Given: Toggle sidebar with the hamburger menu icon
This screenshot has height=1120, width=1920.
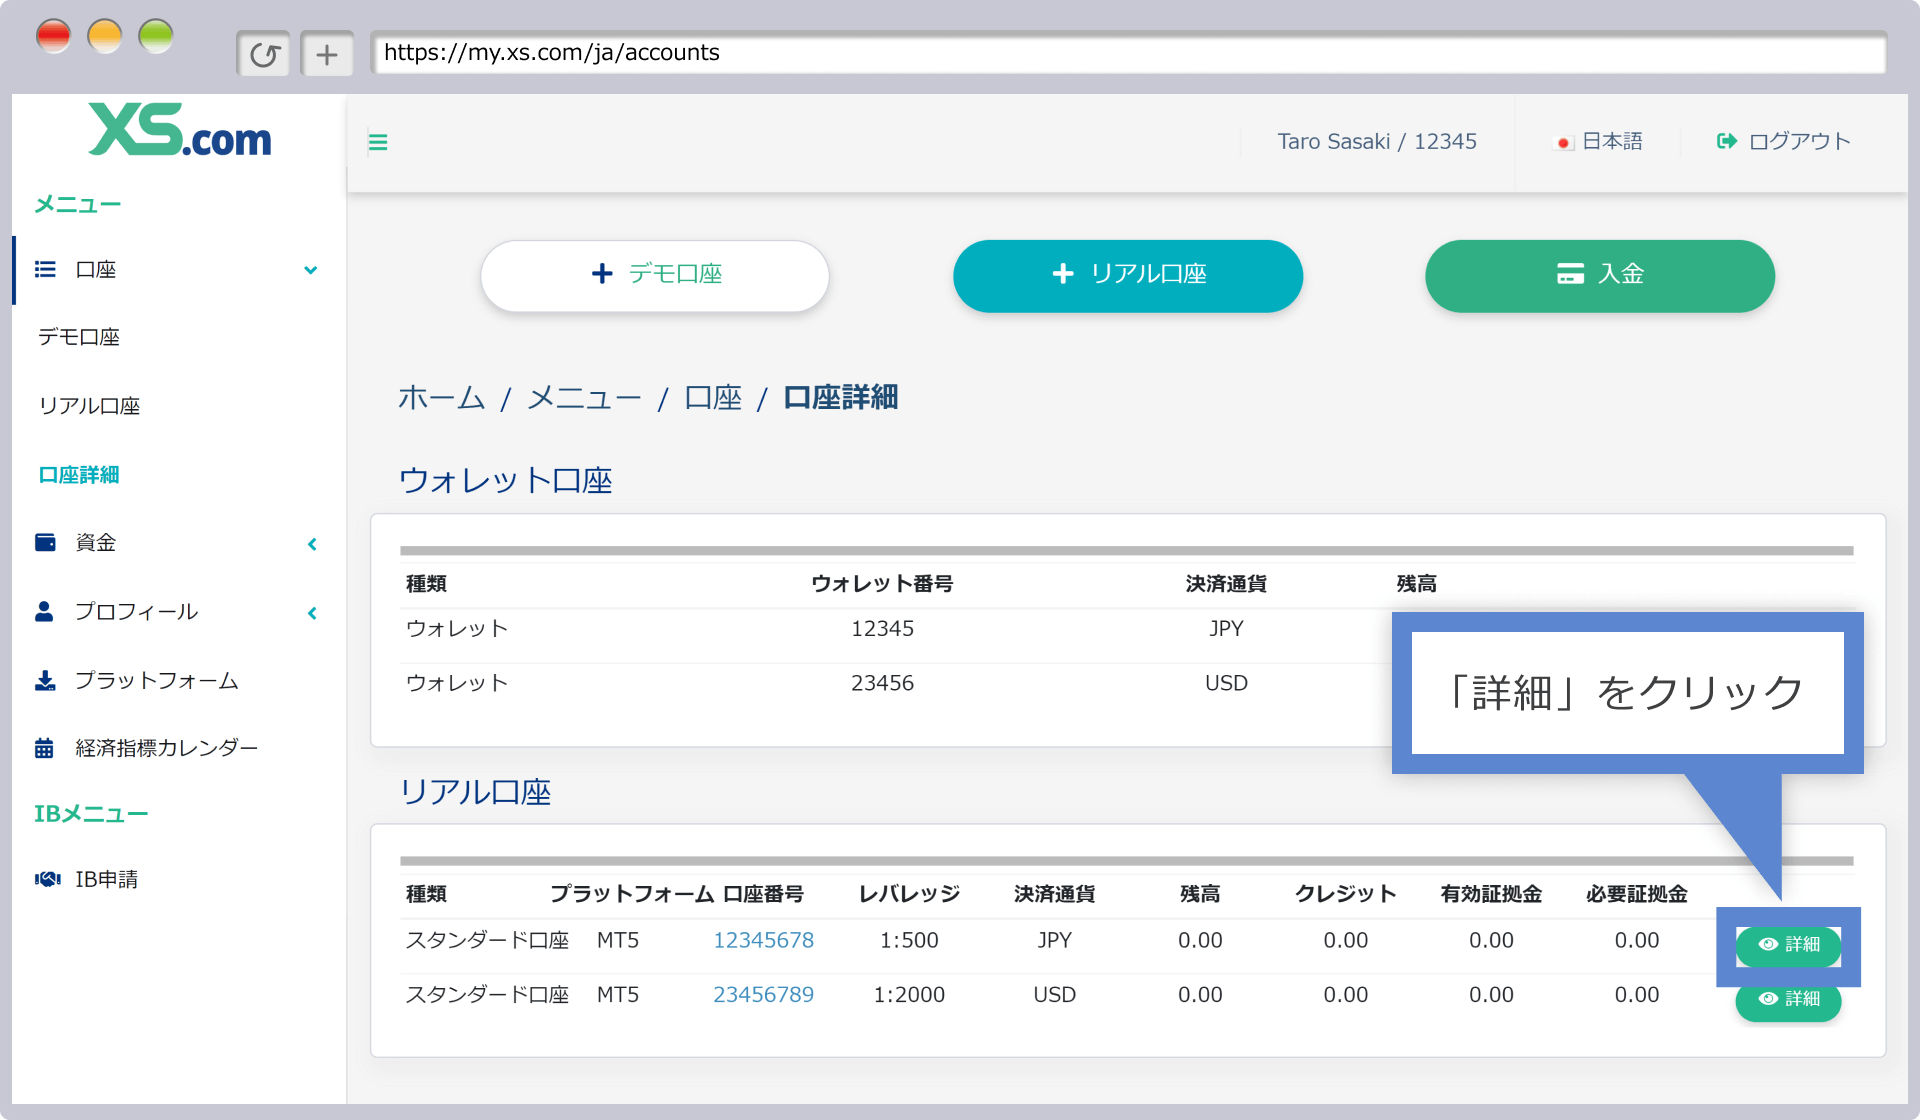Looking at the screenshot, I should 378,142.
